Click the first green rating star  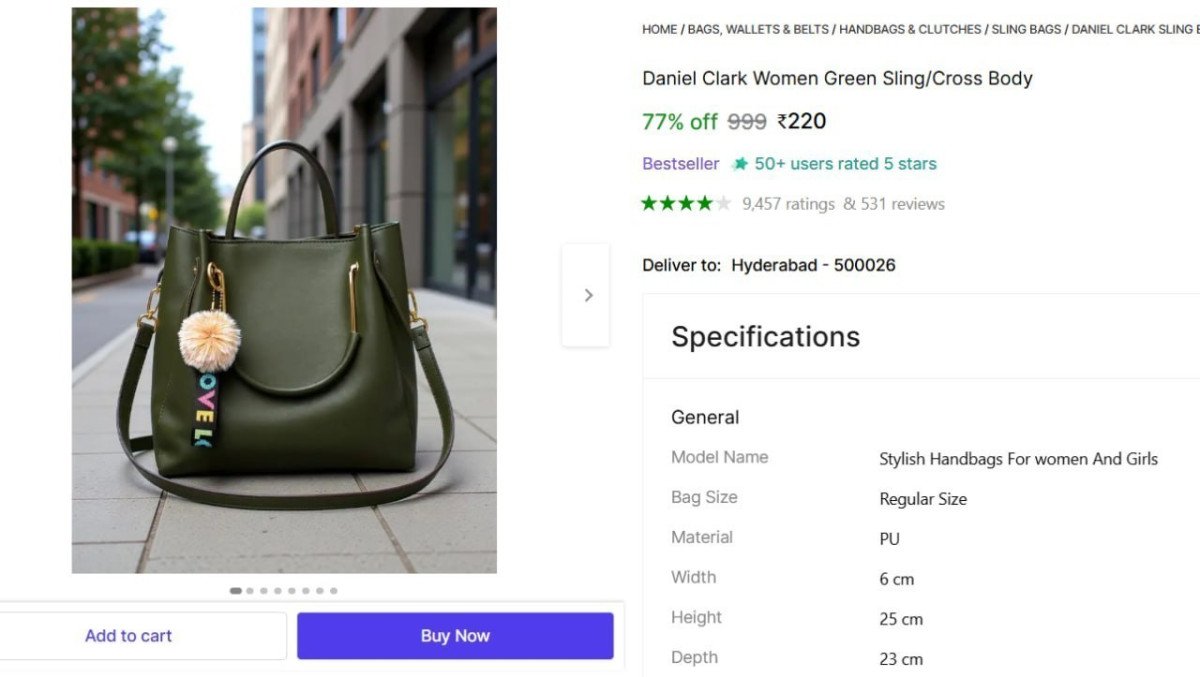click(649, 204)
